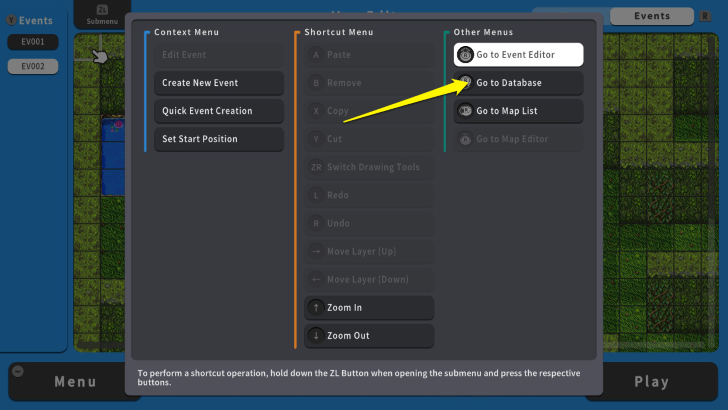This screenshot has width=728, height=410.
Task: Switch to the Events tab at top right
Action: 652,16
